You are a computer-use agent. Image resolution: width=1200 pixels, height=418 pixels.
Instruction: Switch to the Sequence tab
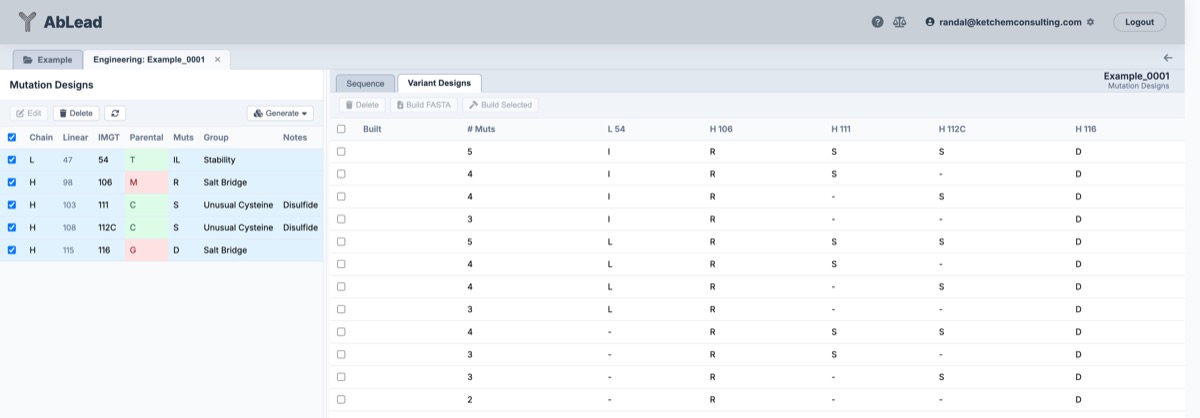[365, 83]
